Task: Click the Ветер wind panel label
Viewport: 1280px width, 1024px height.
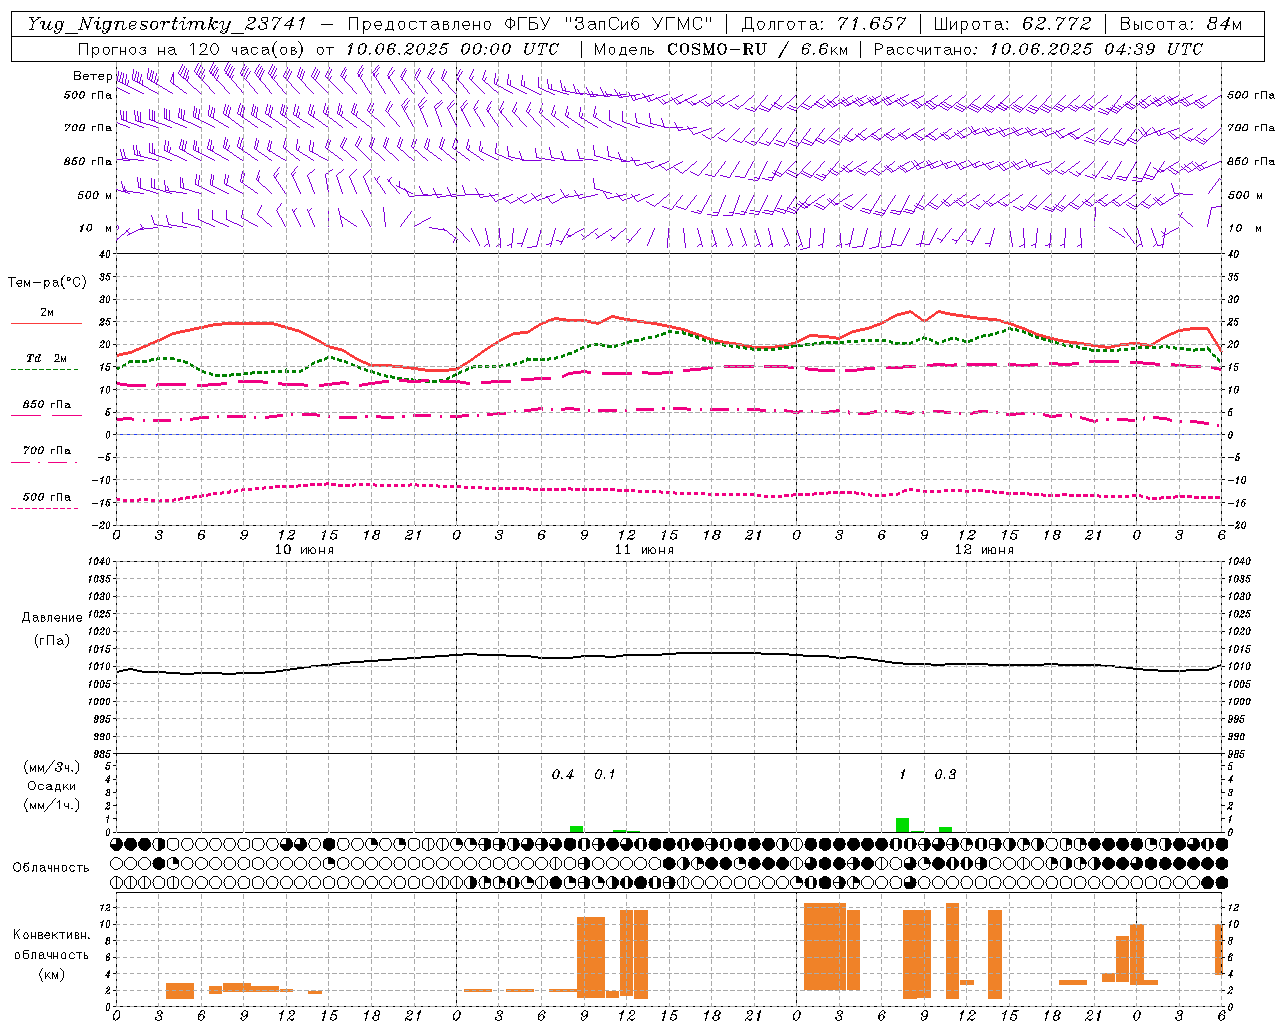Action: [92, 76]
